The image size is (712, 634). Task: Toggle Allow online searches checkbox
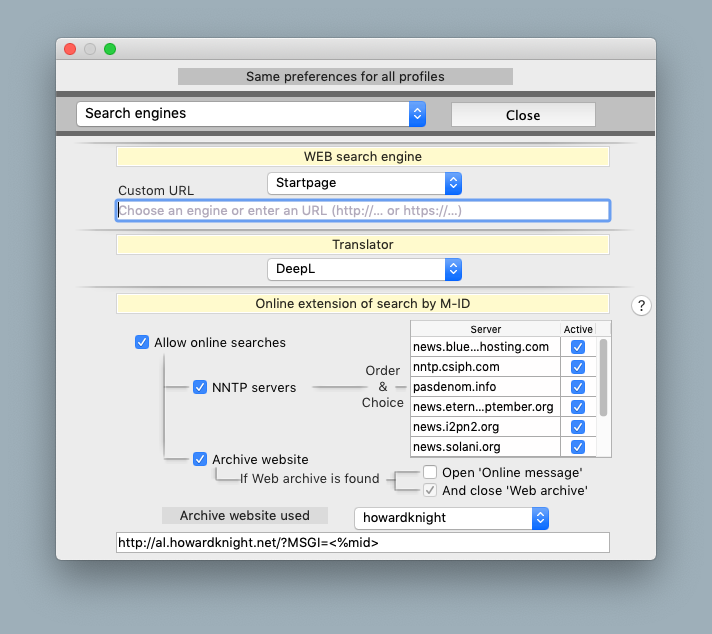(142, 343)
